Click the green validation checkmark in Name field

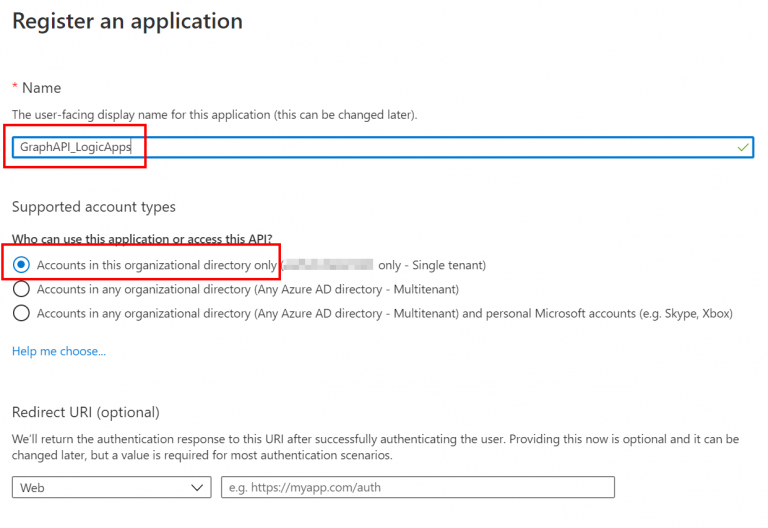click(743, 147)
